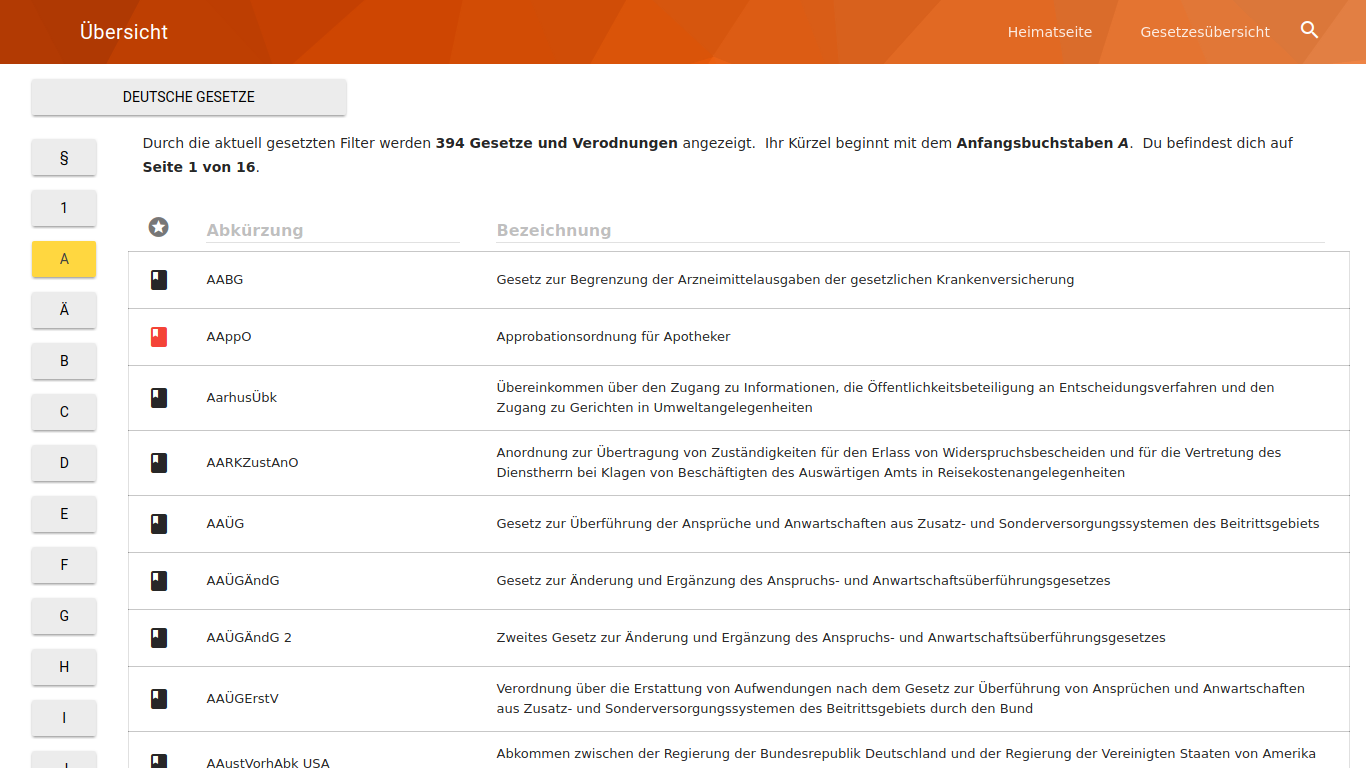Bookmark the AARKZustAnO law
This screenshot has height=768, width=1366.
[x=158, y=463]
